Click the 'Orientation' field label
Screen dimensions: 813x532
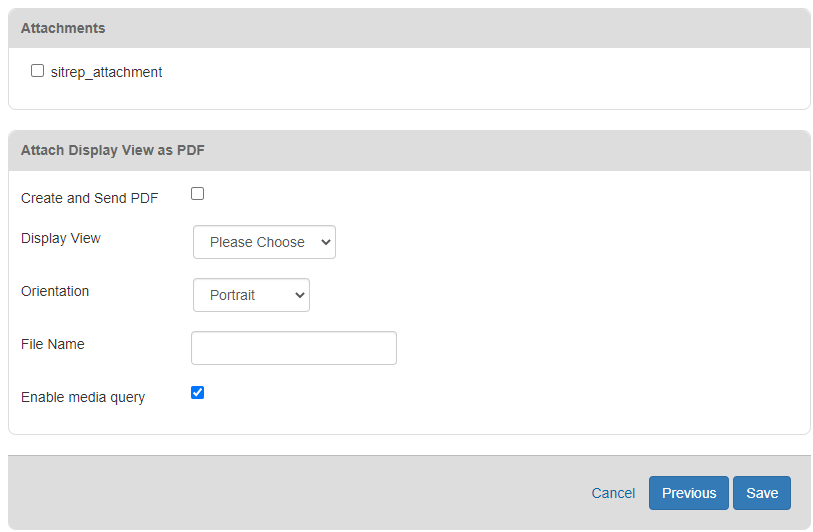tap(55, 291)
